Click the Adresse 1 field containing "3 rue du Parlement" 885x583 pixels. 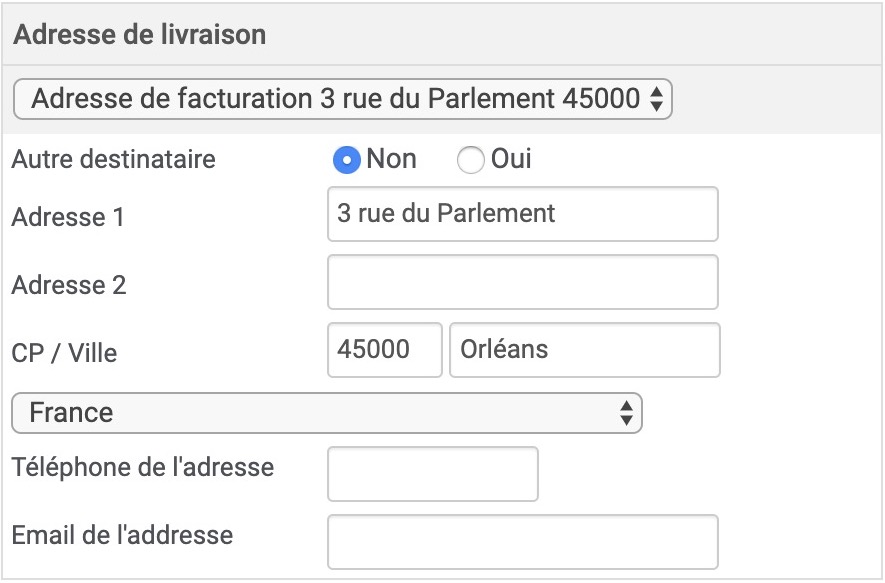[523, 214]
